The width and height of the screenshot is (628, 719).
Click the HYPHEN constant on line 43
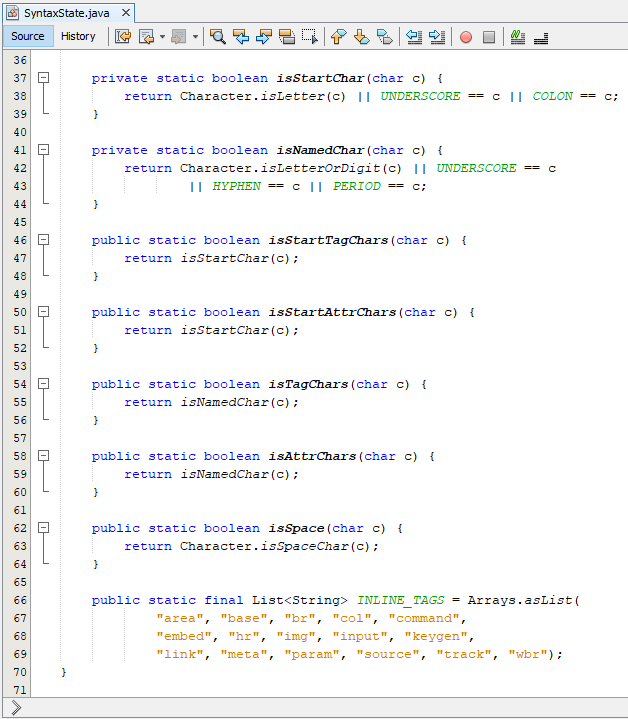[x=236, y=186]
